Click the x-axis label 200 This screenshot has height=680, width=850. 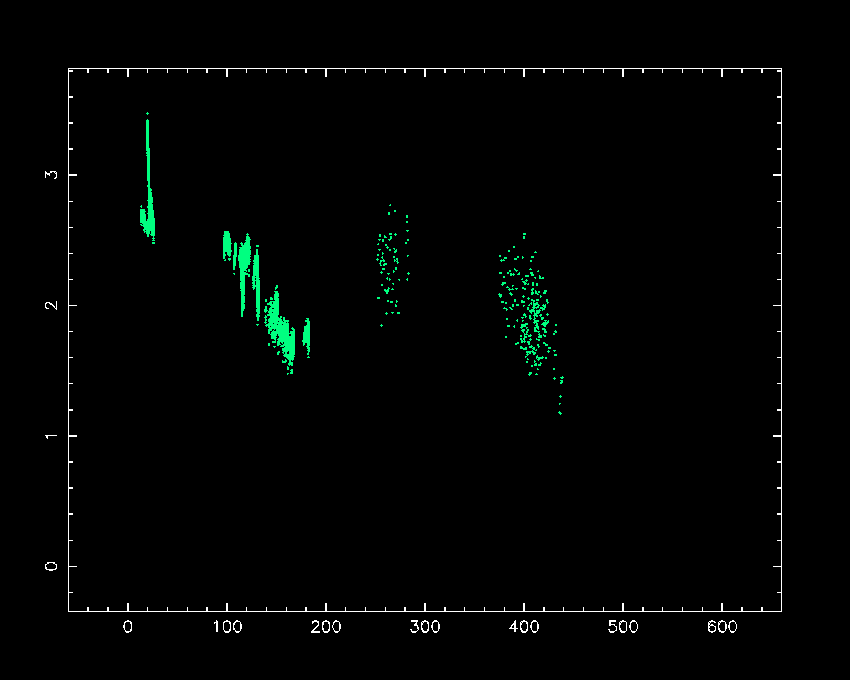(x=326, y=627)
